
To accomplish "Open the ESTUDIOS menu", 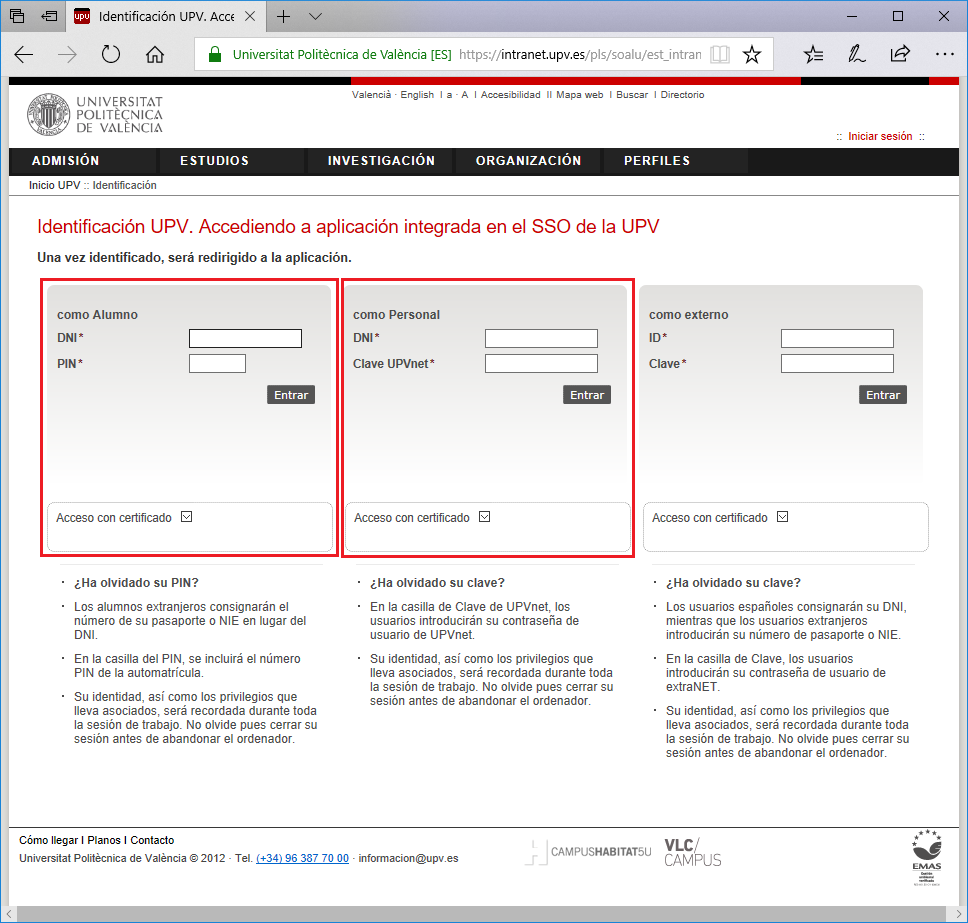I will point(214,161).
